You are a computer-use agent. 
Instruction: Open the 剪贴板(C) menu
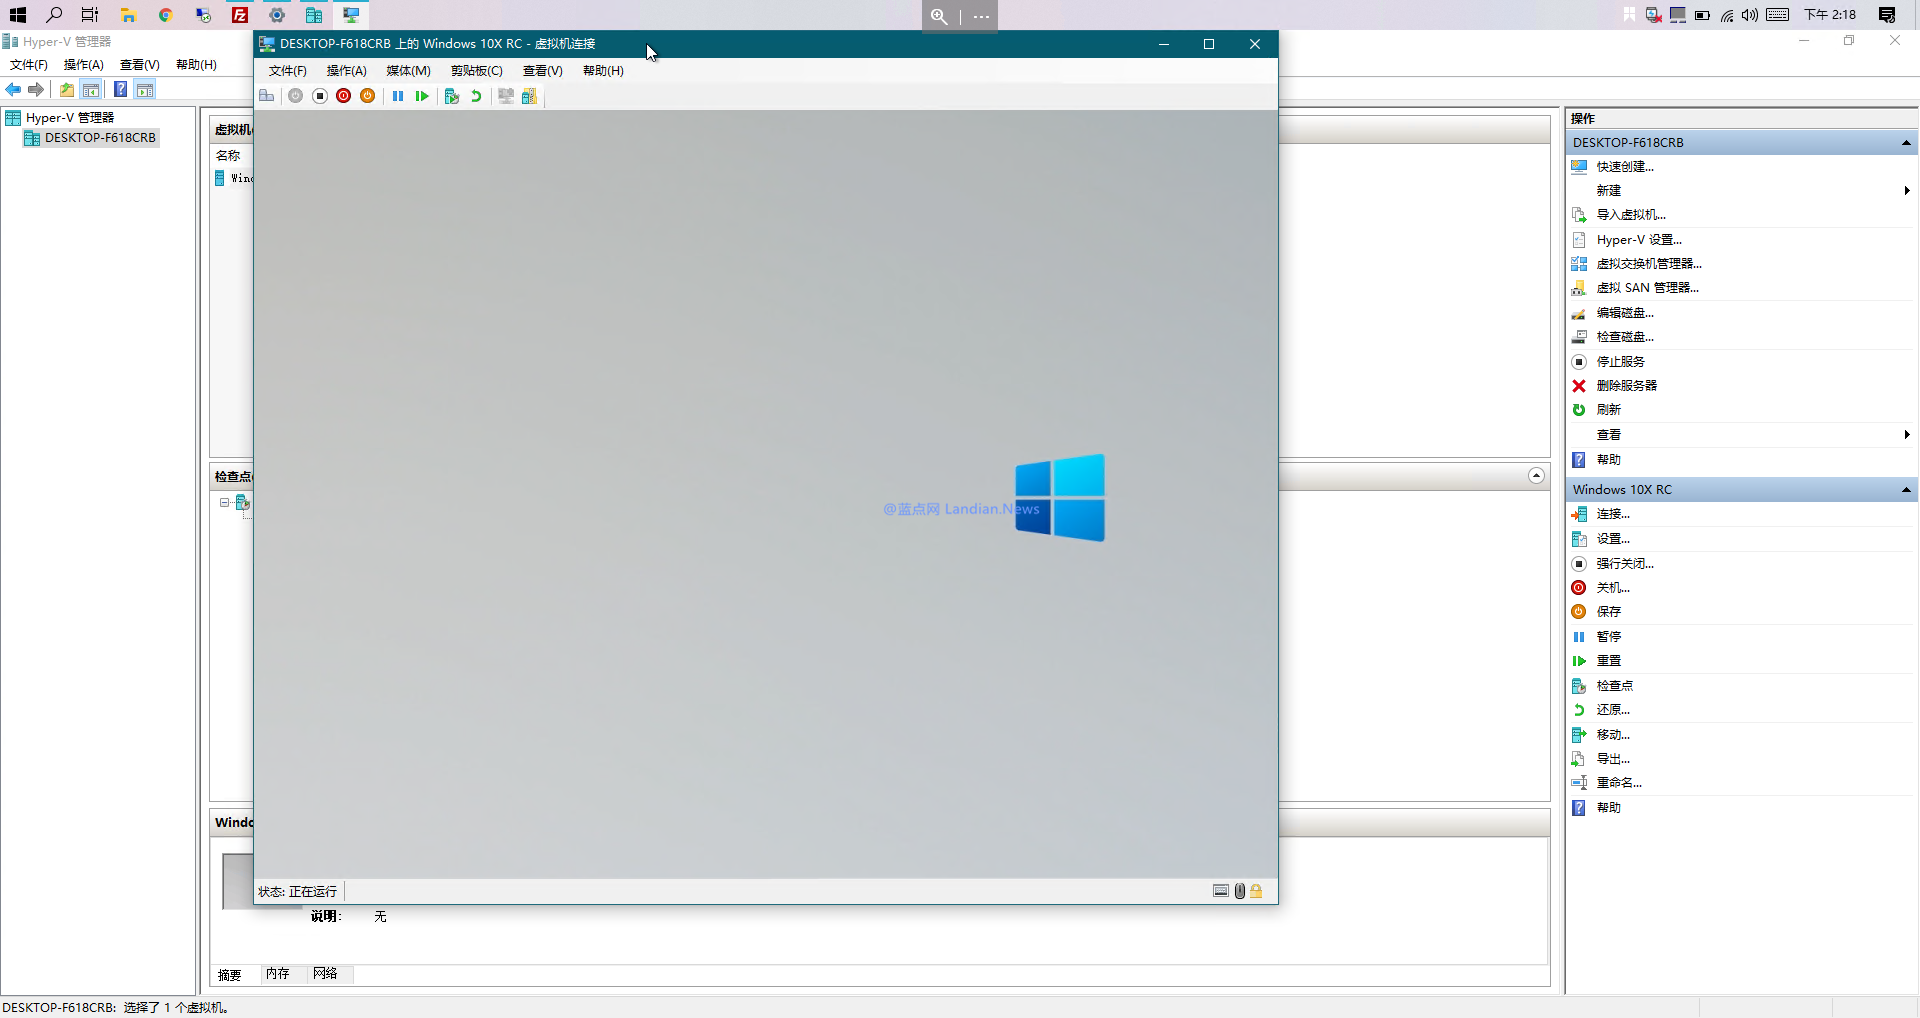point(477,71)
